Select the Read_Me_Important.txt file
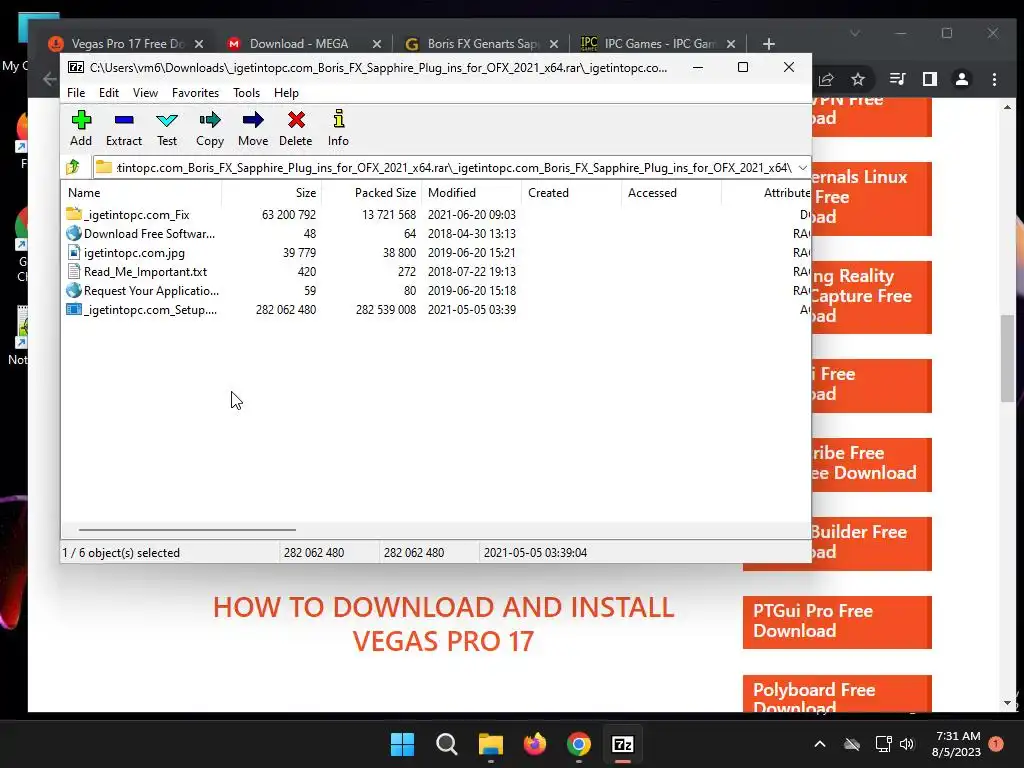 (136, 271)
